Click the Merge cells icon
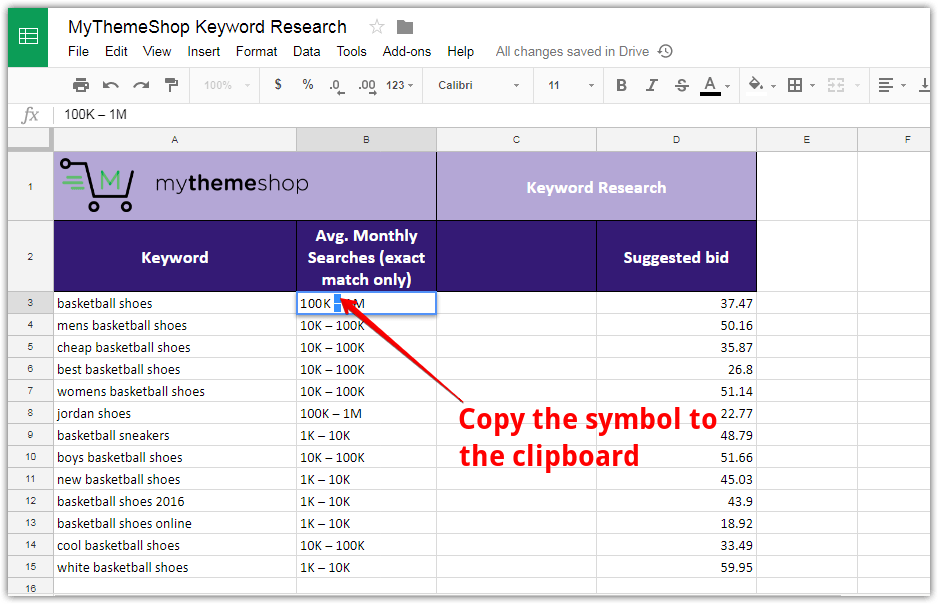The height and width of the screenshot is (604, 938). point(836,86)
